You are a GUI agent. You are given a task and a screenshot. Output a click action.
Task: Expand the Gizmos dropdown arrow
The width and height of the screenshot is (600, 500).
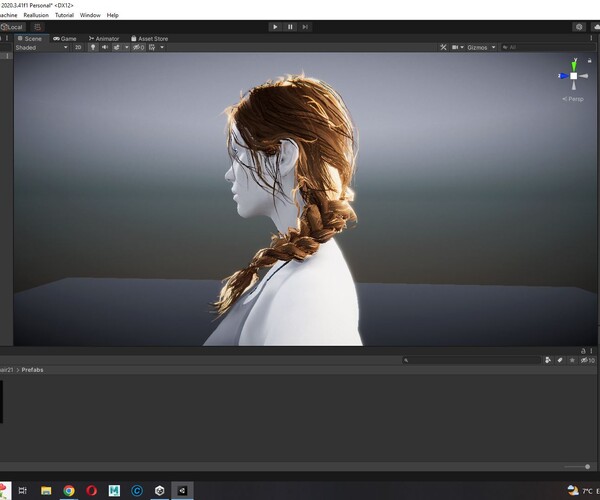click(493, 47)
